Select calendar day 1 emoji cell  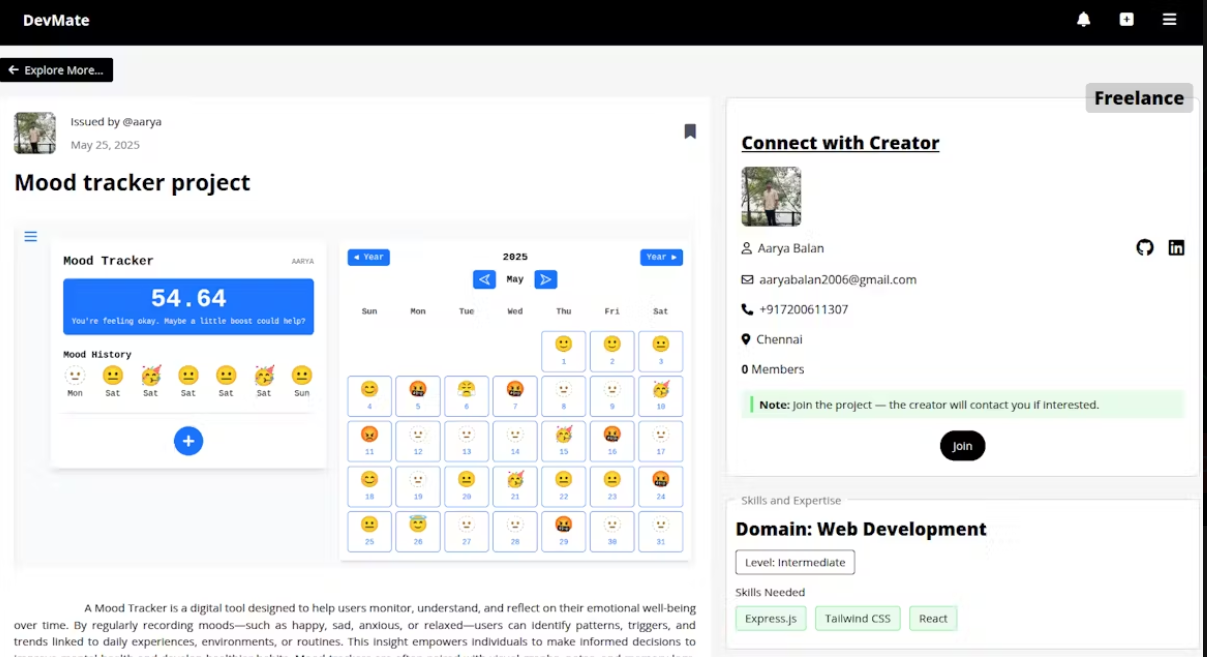pyautogui.click(x=564, y=351)
